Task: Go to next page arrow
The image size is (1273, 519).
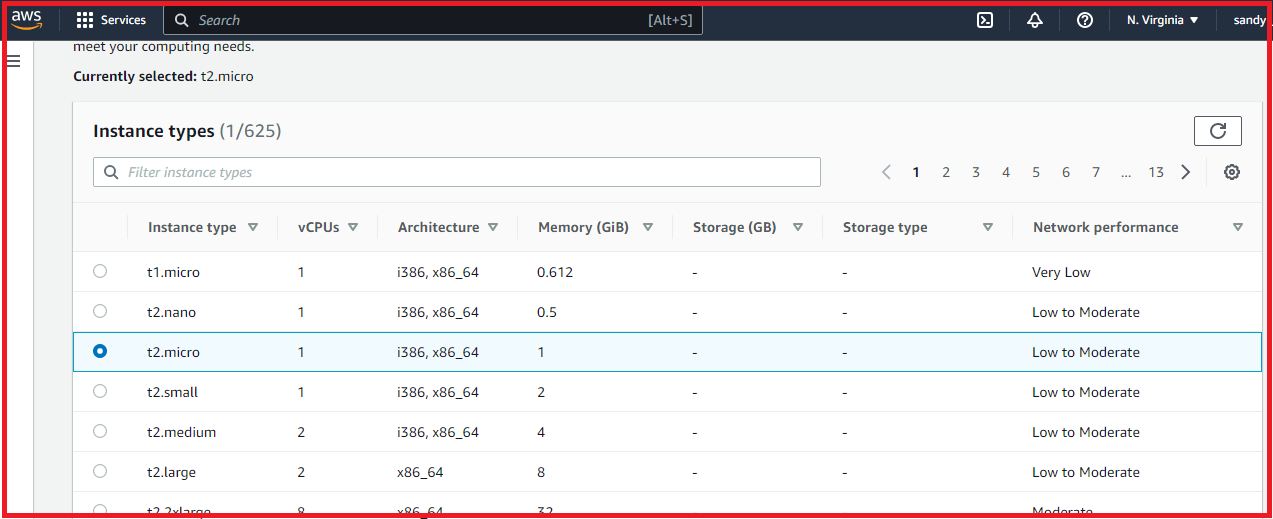Action: tap(1186, 172)
